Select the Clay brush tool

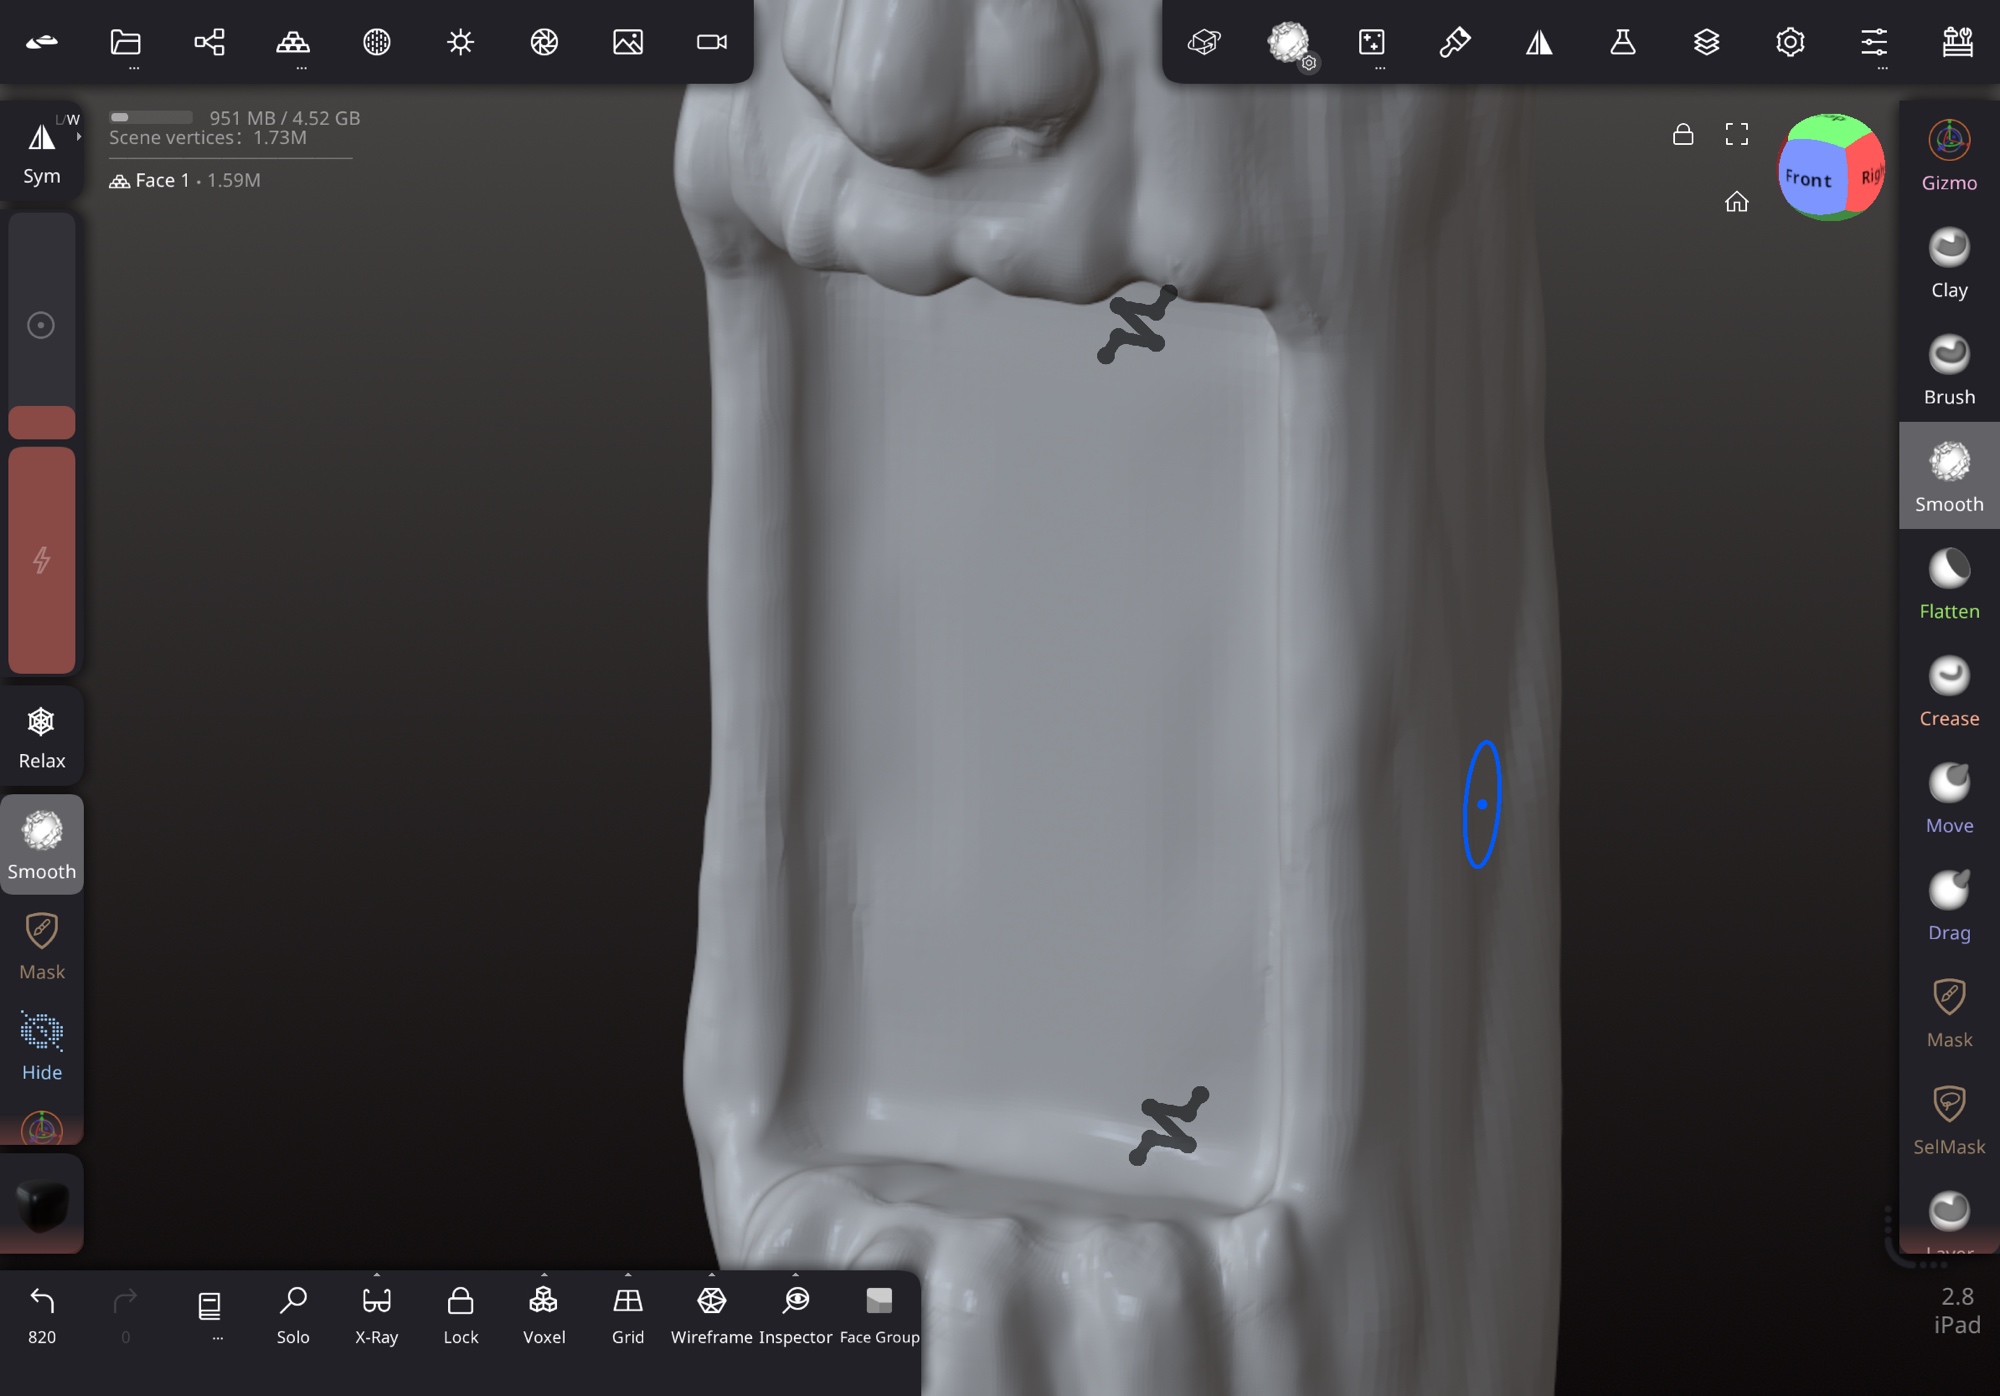coord(1948,264)
